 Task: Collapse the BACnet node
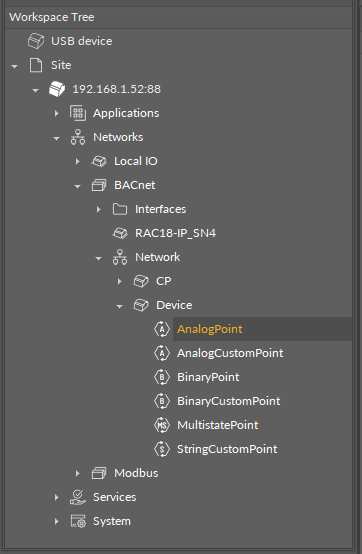pos(77,186)
